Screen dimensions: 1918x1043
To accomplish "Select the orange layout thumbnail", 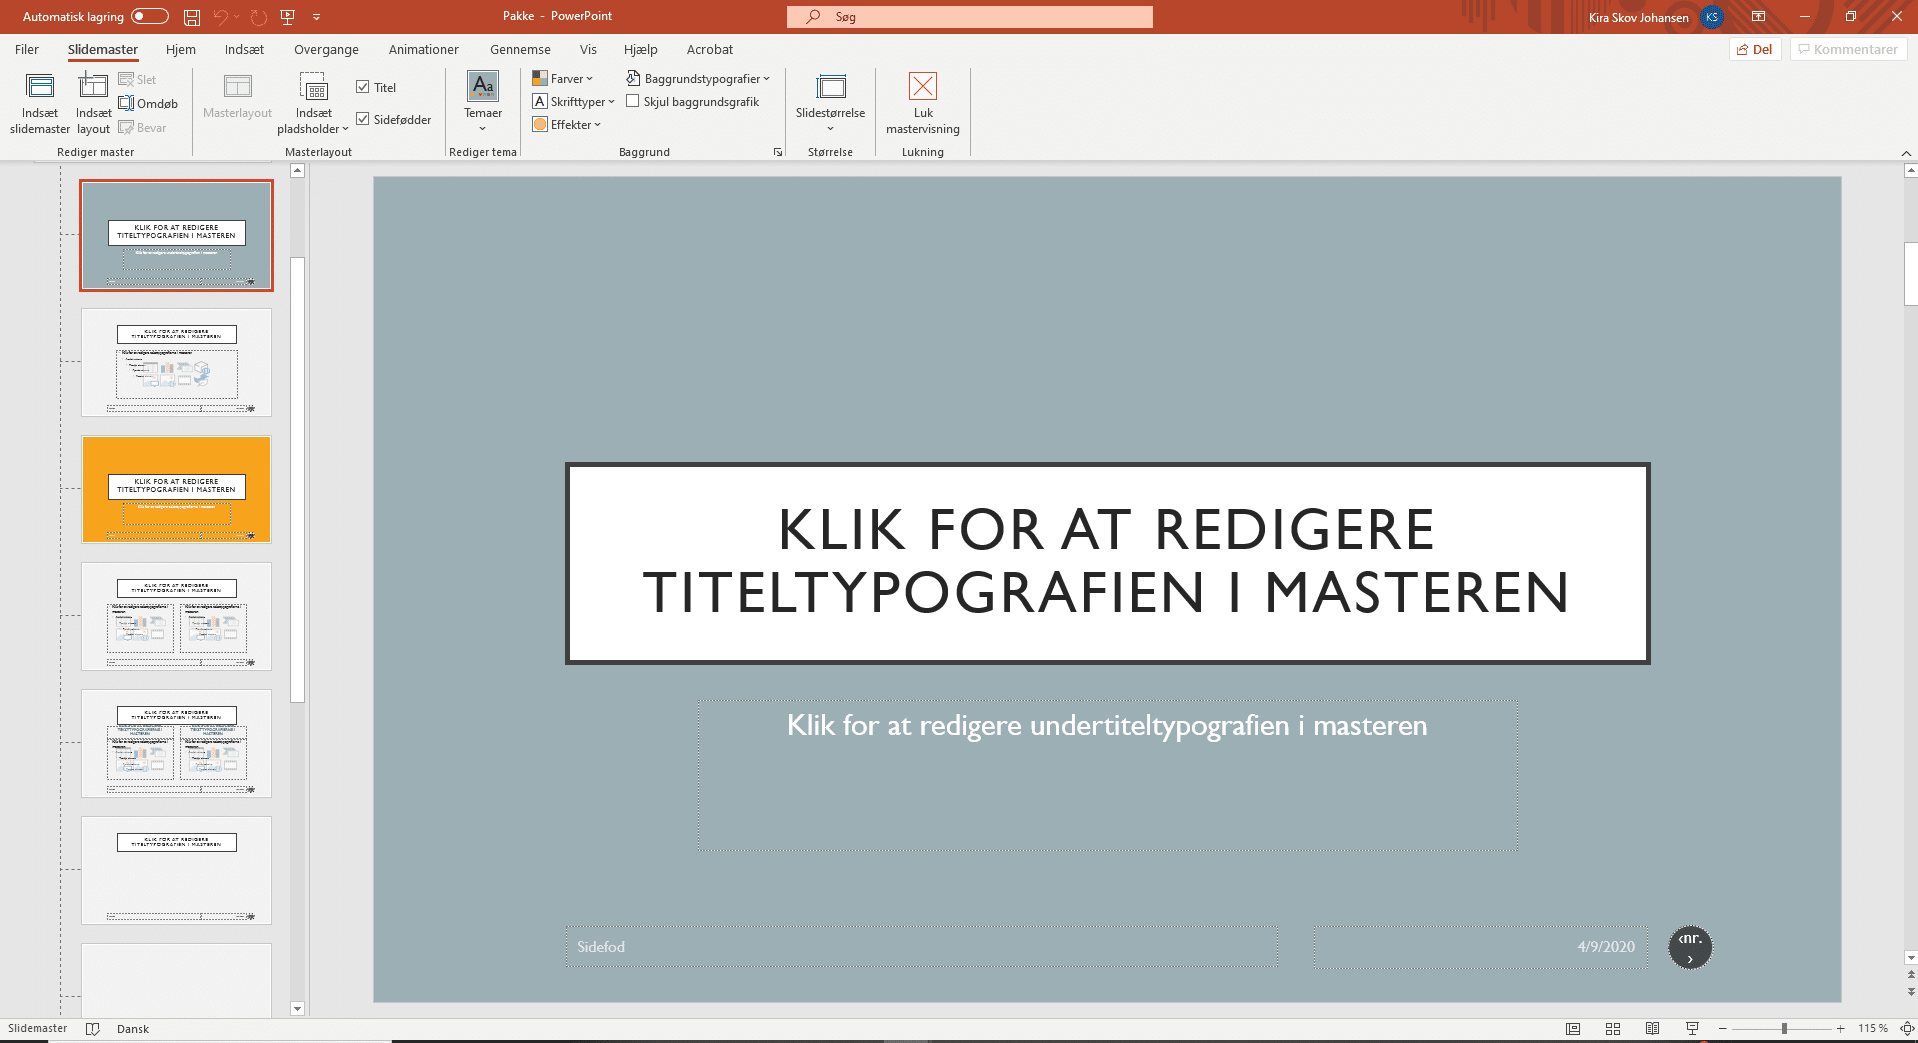I will pos(176,490).
